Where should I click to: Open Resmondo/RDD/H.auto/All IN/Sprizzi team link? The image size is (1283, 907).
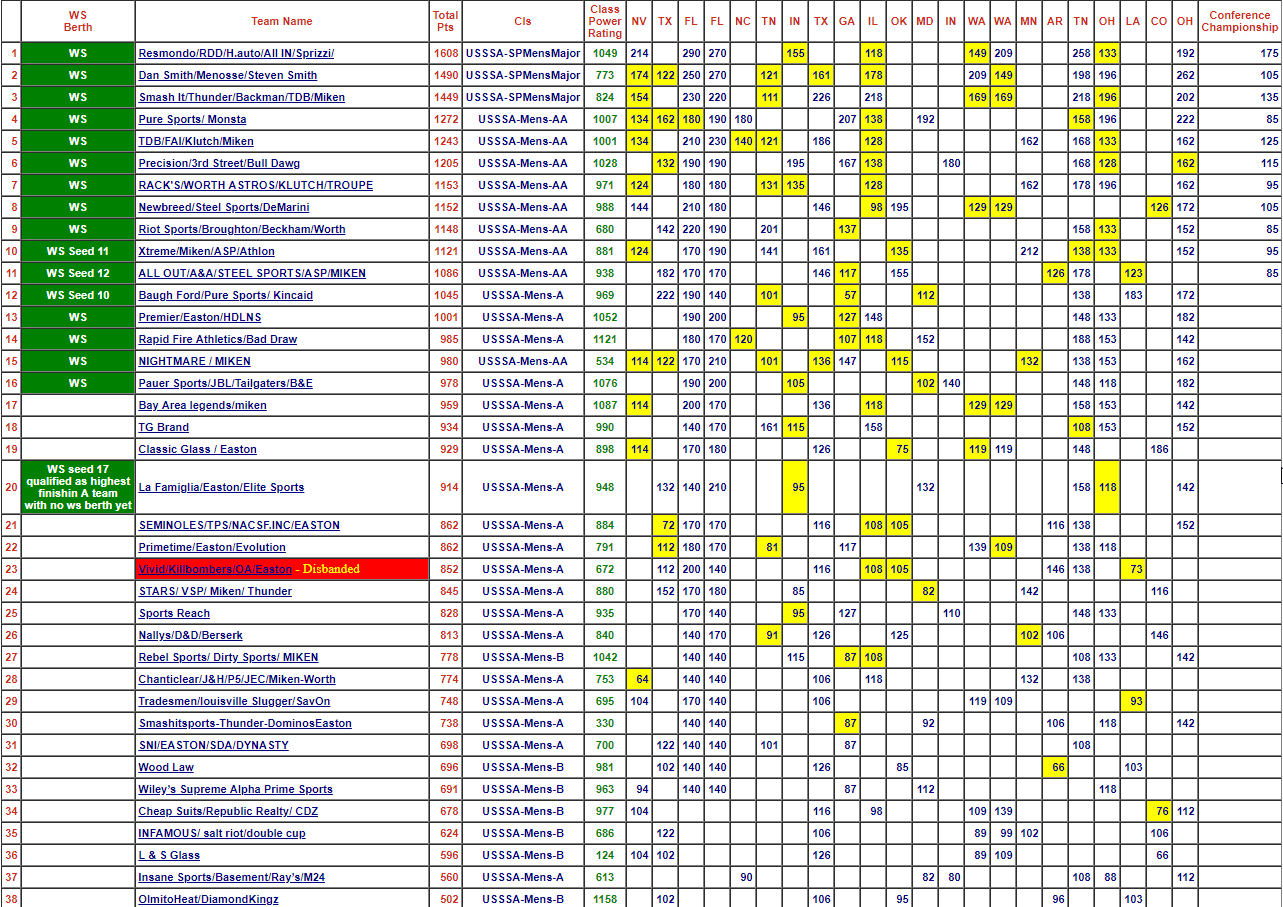pyautogui.click(x=236, y=53)
